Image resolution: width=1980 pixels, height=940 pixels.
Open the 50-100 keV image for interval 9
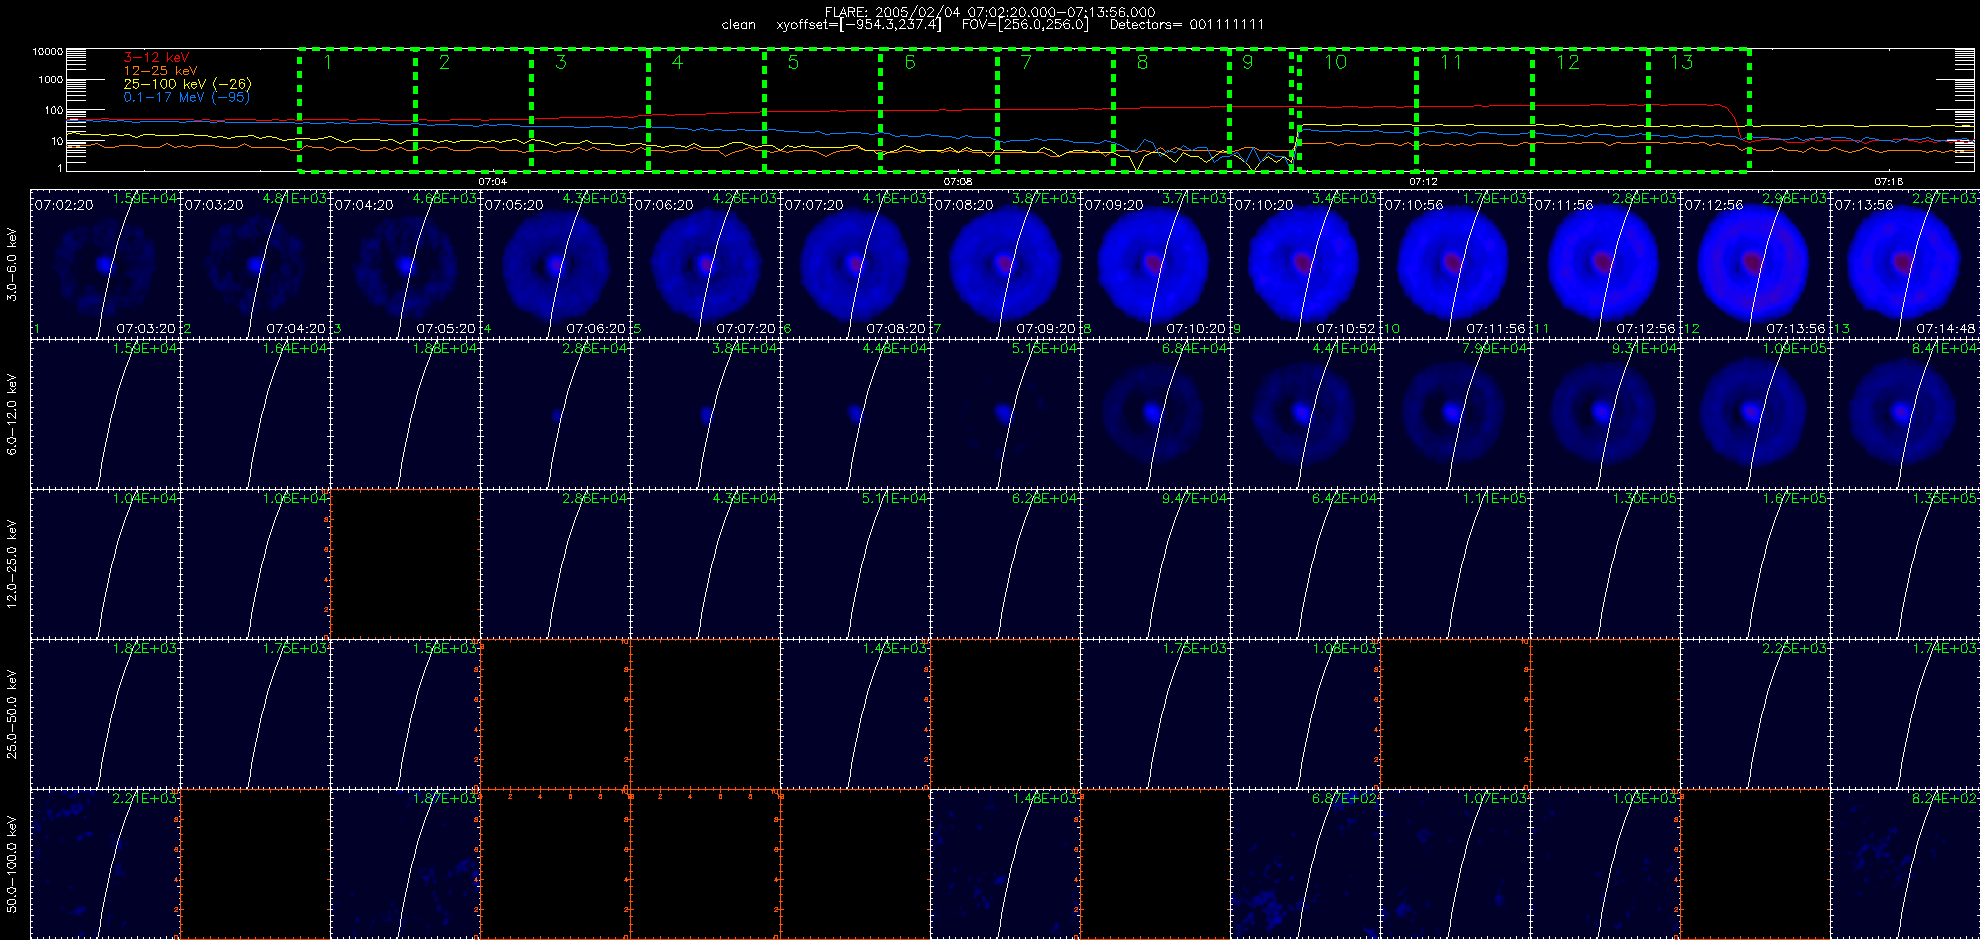(1305, 864)
